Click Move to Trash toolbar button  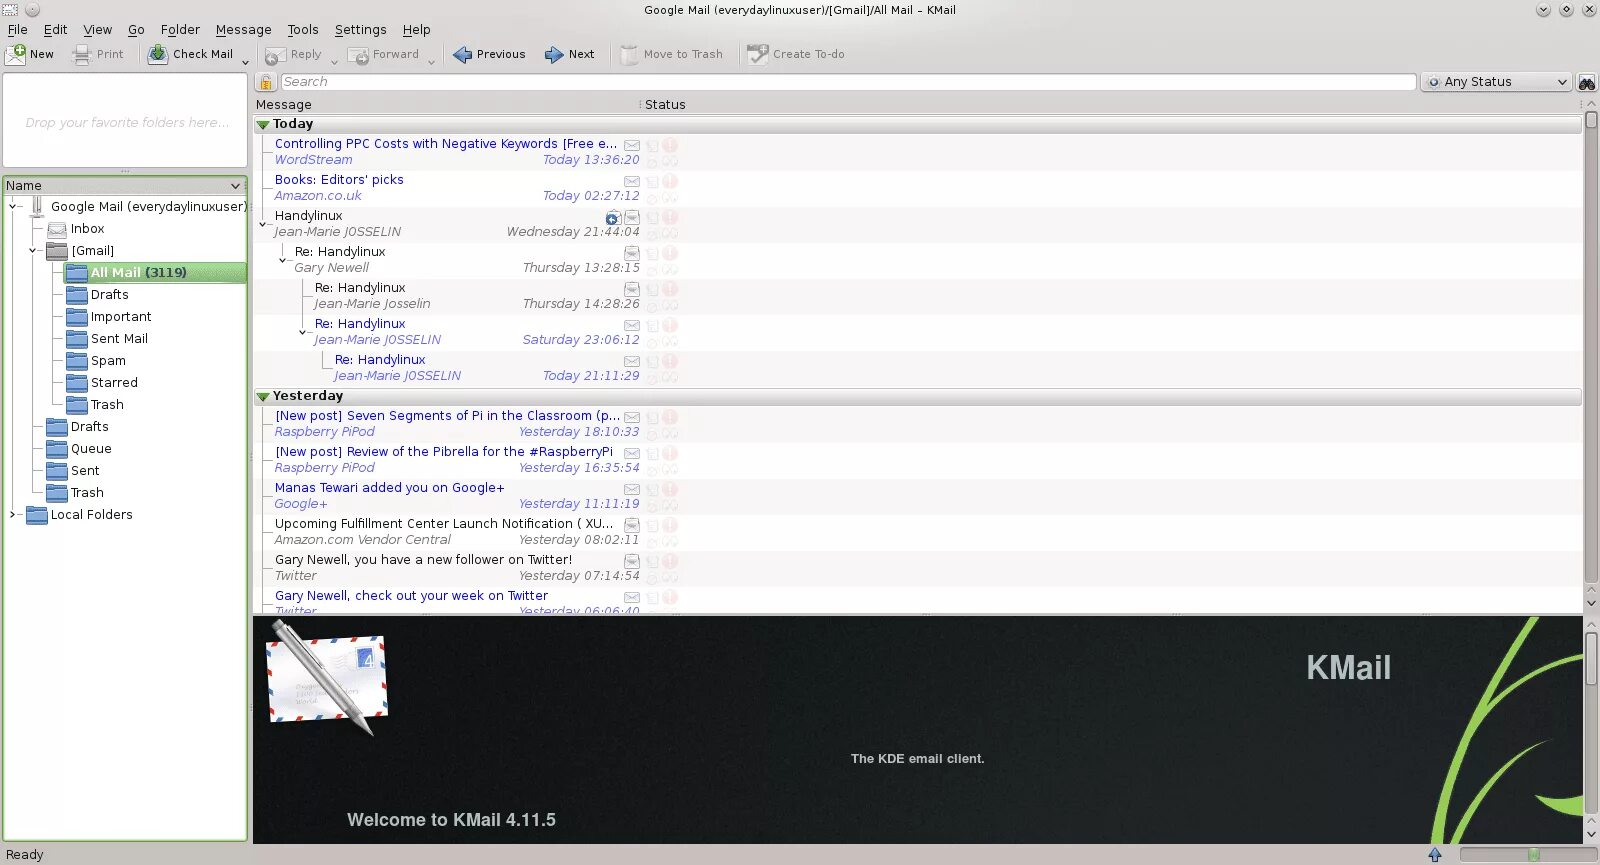click(671, 54)
